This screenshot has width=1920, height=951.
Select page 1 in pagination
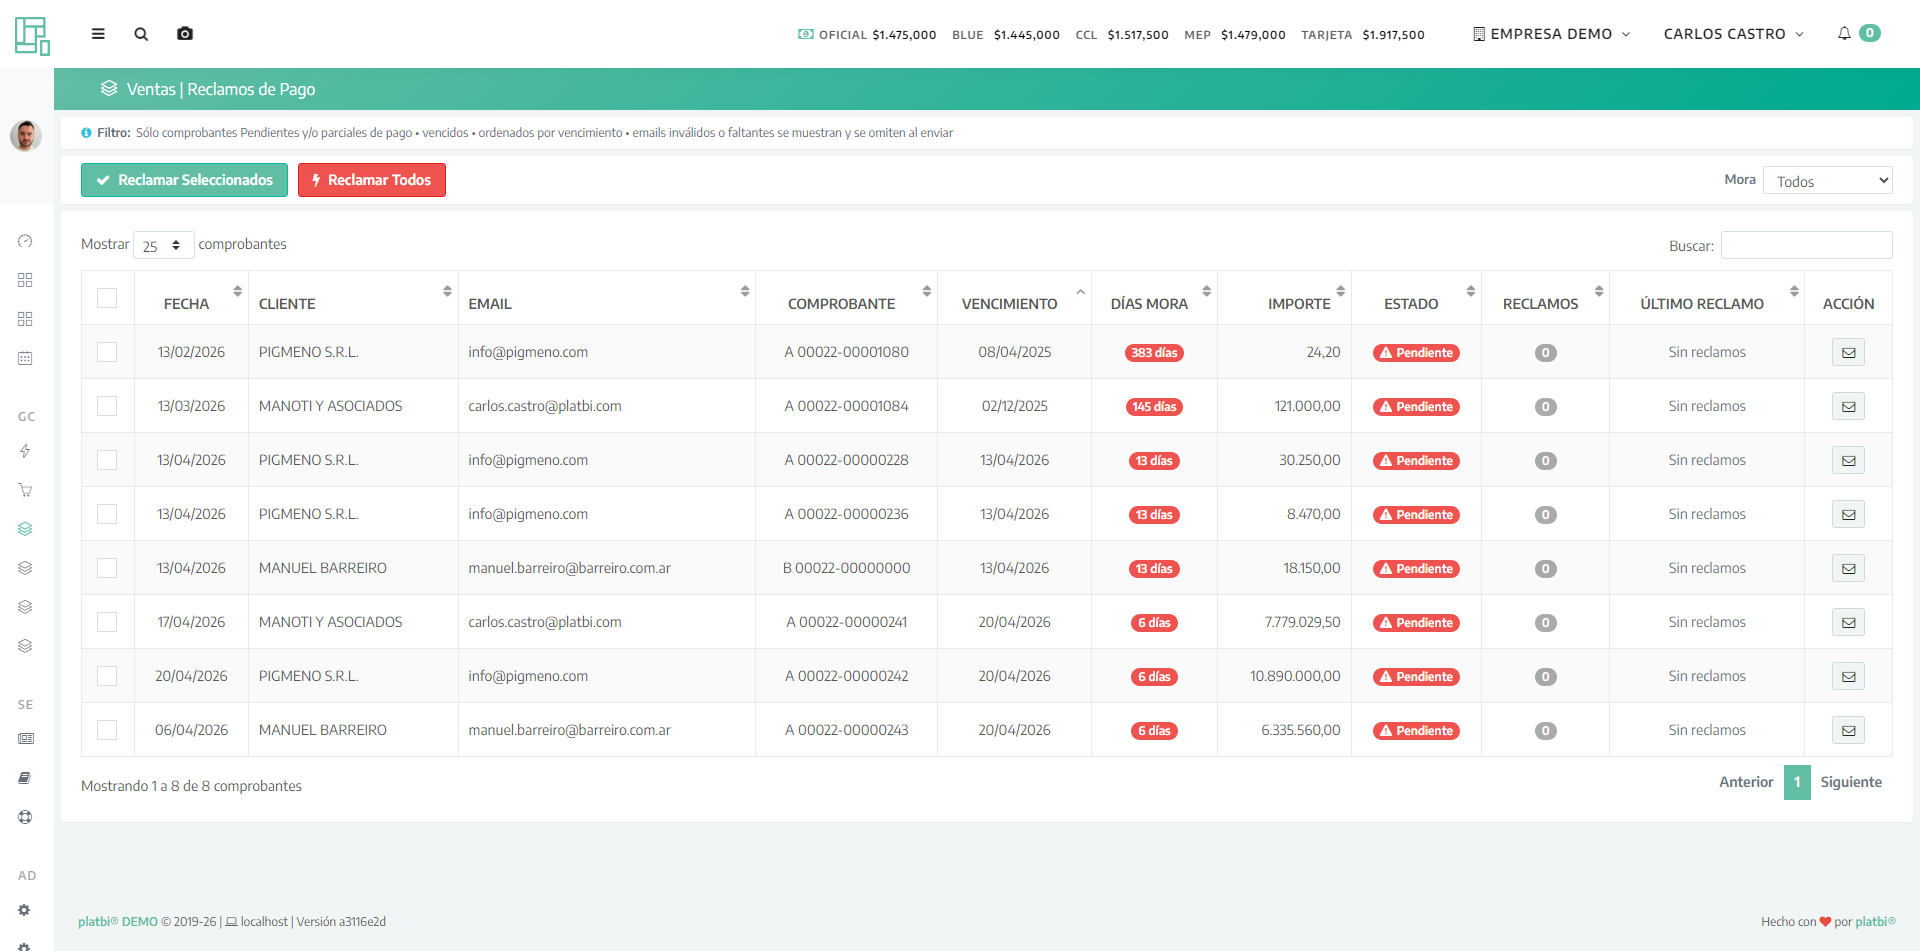tap(1797, 782)
